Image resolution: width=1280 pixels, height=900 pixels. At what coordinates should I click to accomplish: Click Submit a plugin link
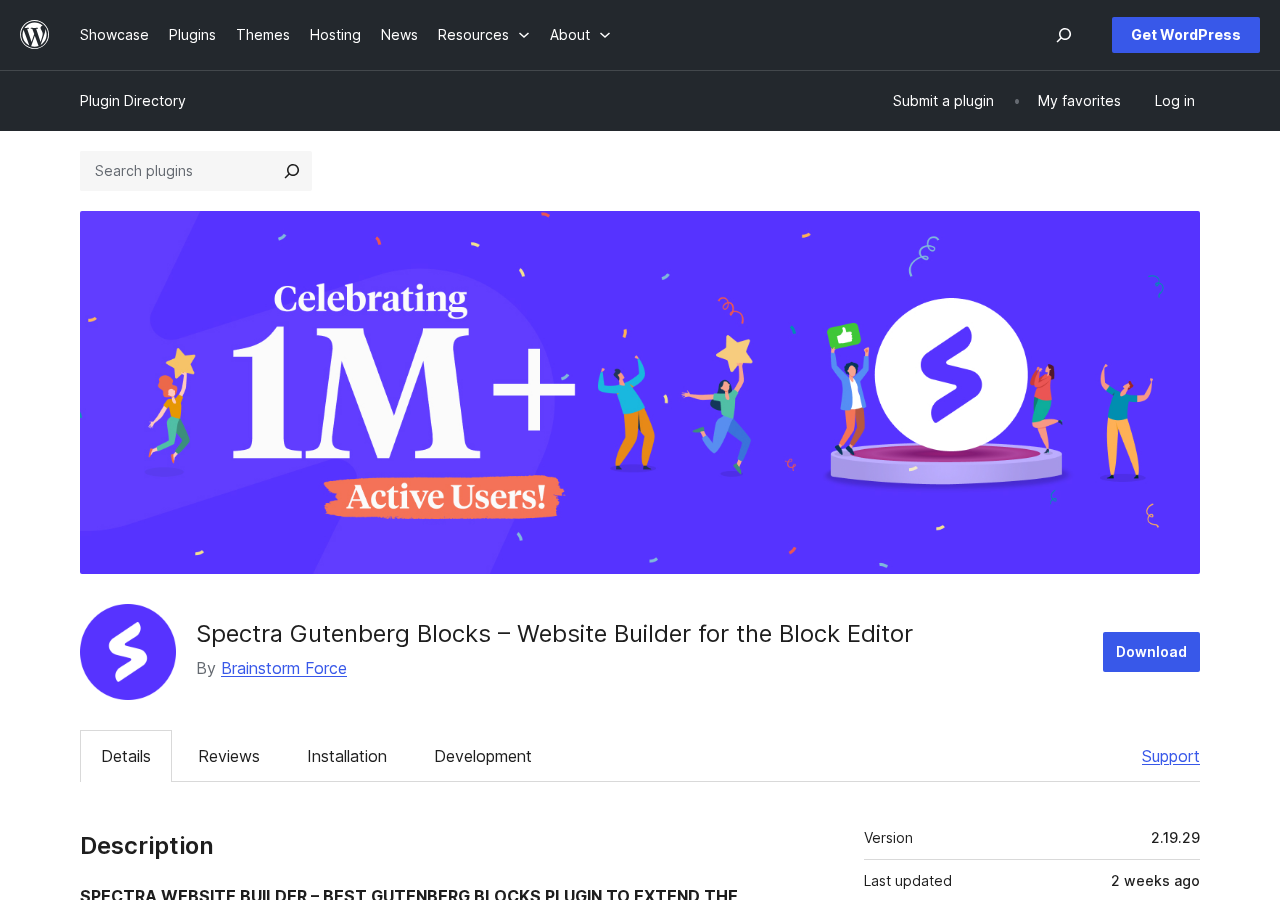coord(943,101)
